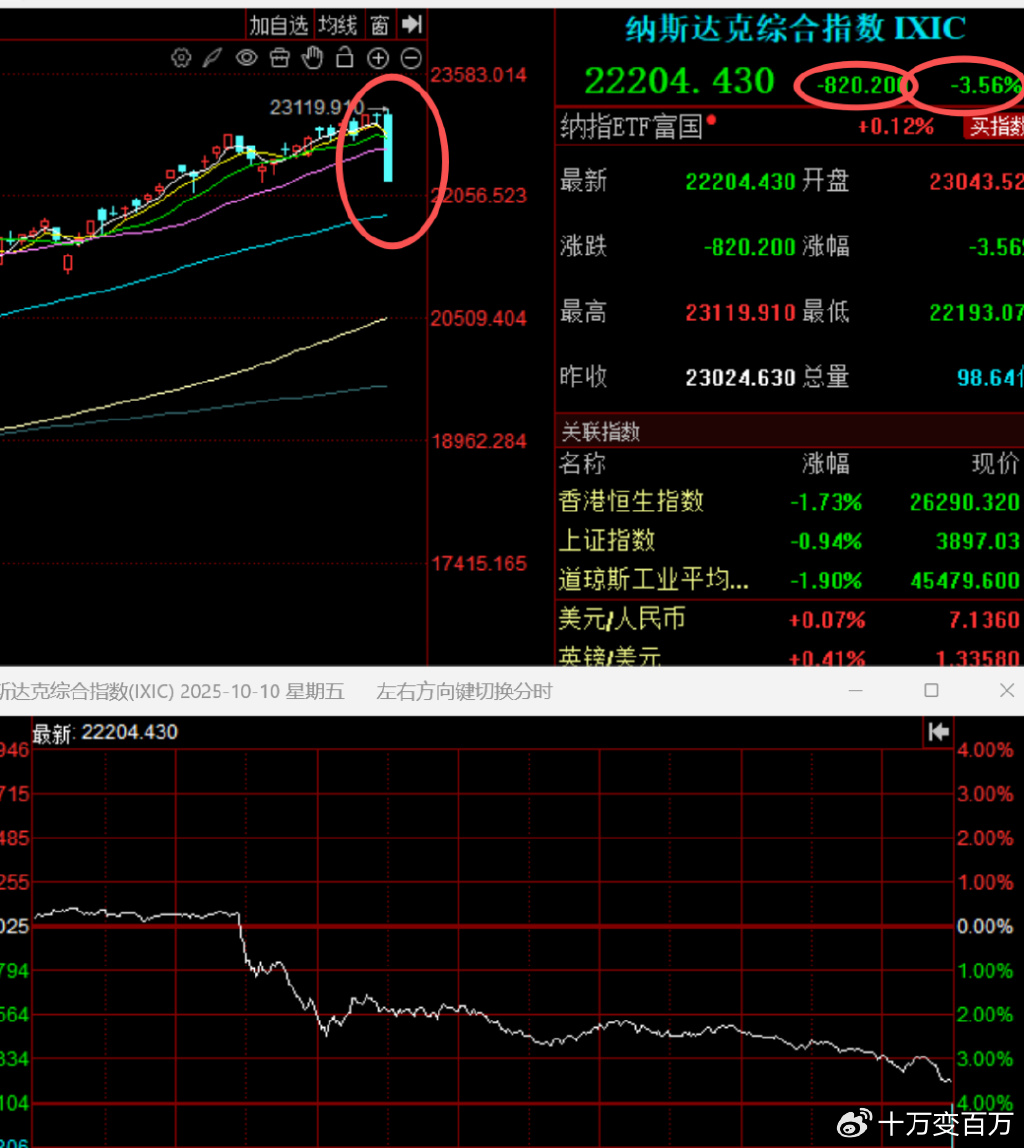The image size is (1024, 1148).
Task: Toggle chart visibility with eye icon
Action: [x=246, y=57]
